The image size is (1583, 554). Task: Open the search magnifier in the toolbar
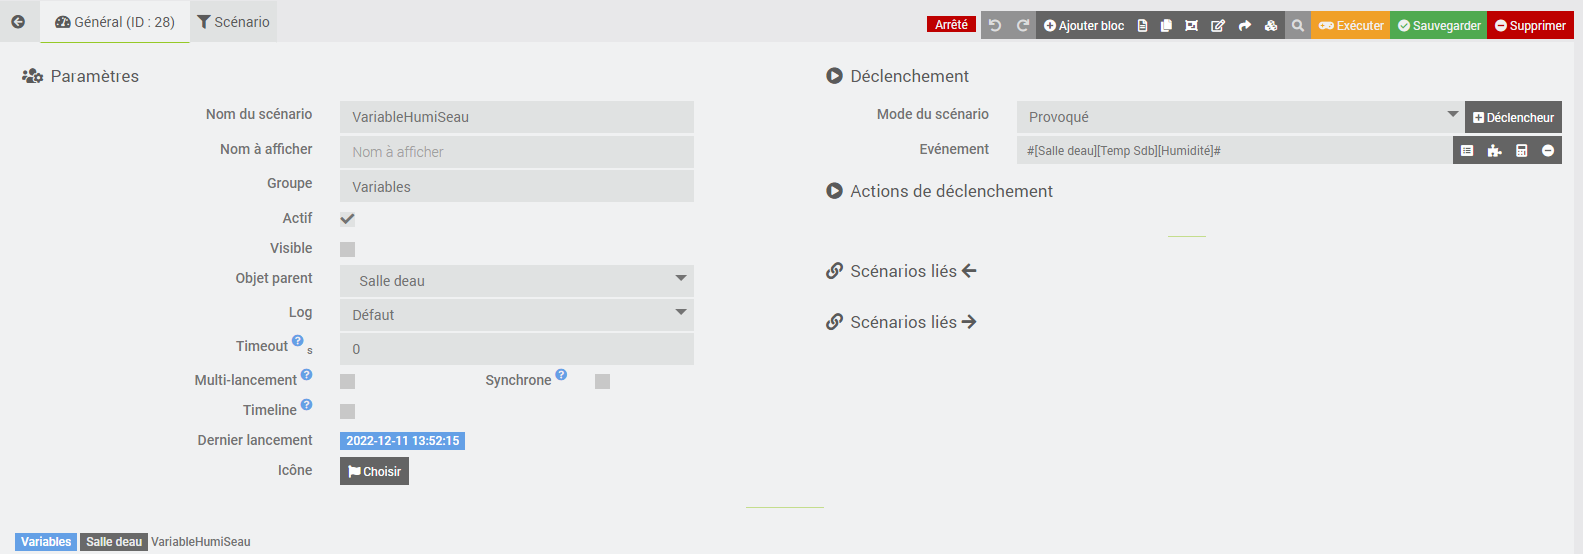(x=1297, y=26)
